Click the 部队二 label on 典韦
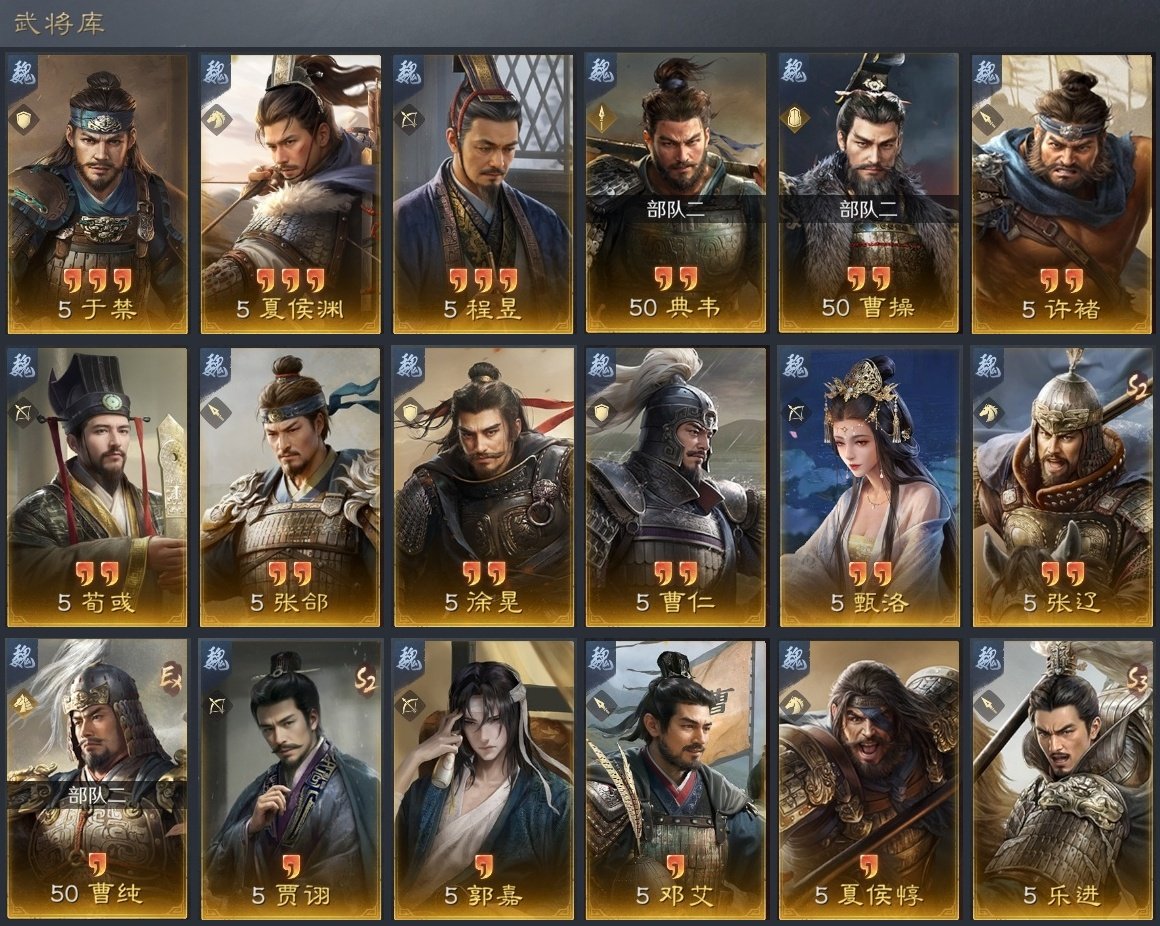Image resolution: width=1160 pixels, height=926 pixels. pyautogui.click(x=675, y=209)
